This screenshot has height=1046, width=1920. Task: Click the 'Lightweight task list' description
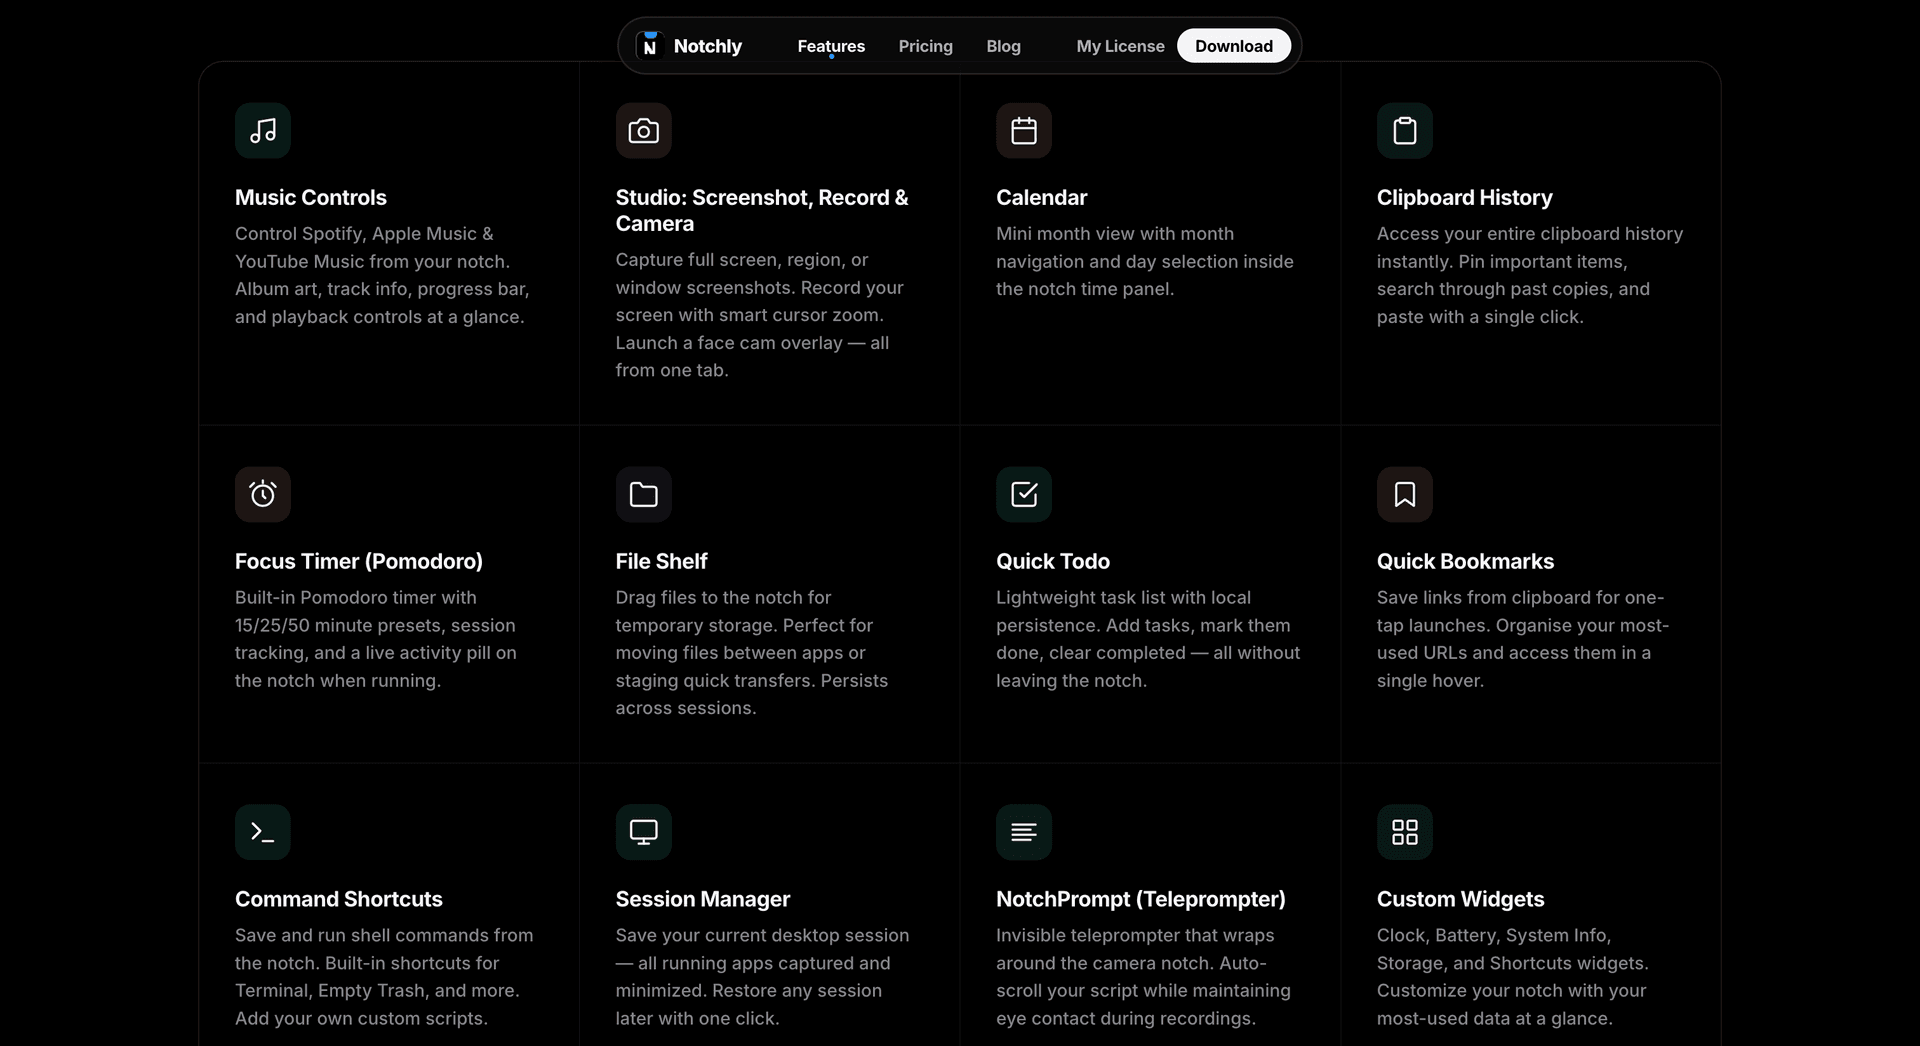point(1148,639)
